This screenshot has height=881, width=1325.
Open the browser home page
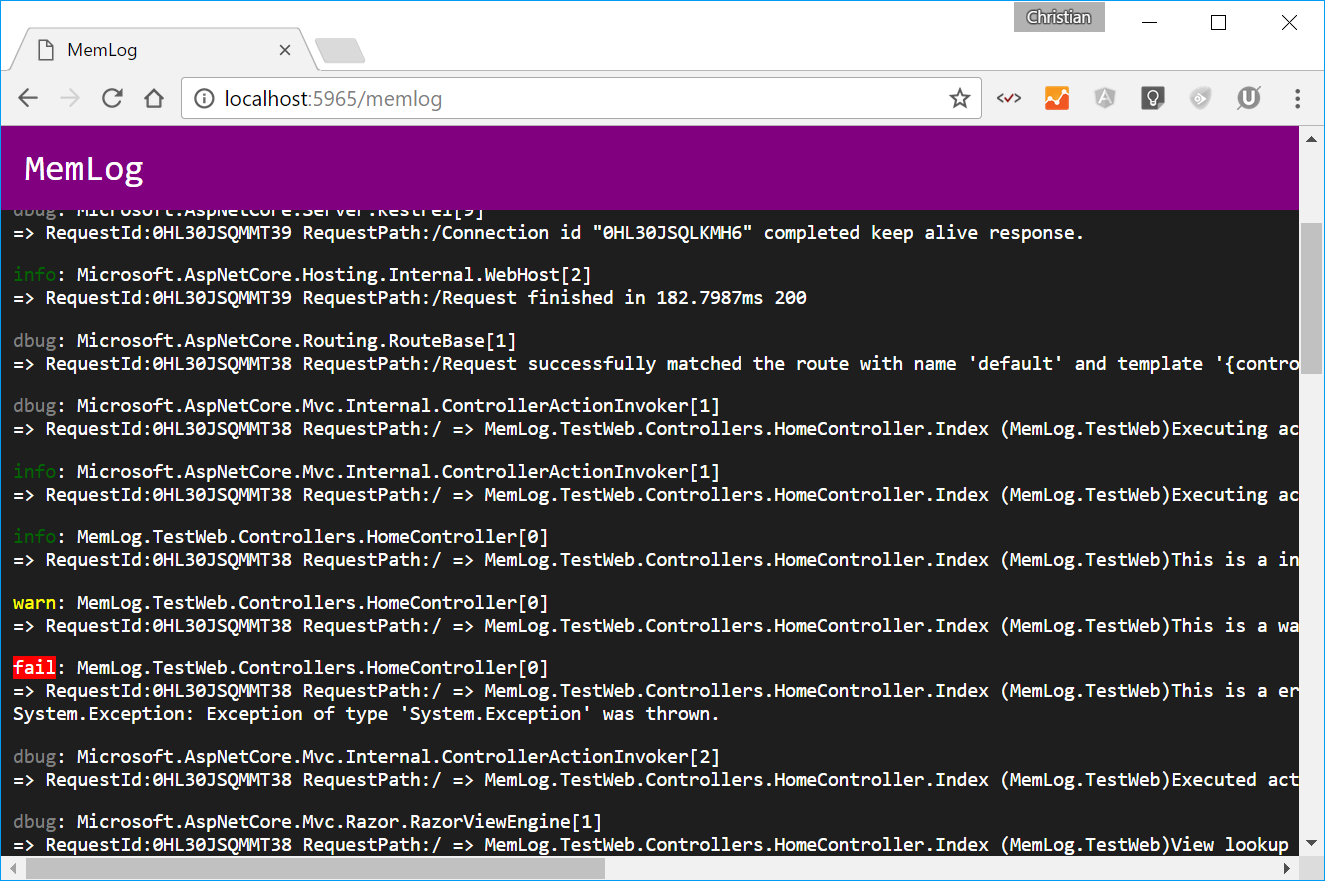point(153,98)
